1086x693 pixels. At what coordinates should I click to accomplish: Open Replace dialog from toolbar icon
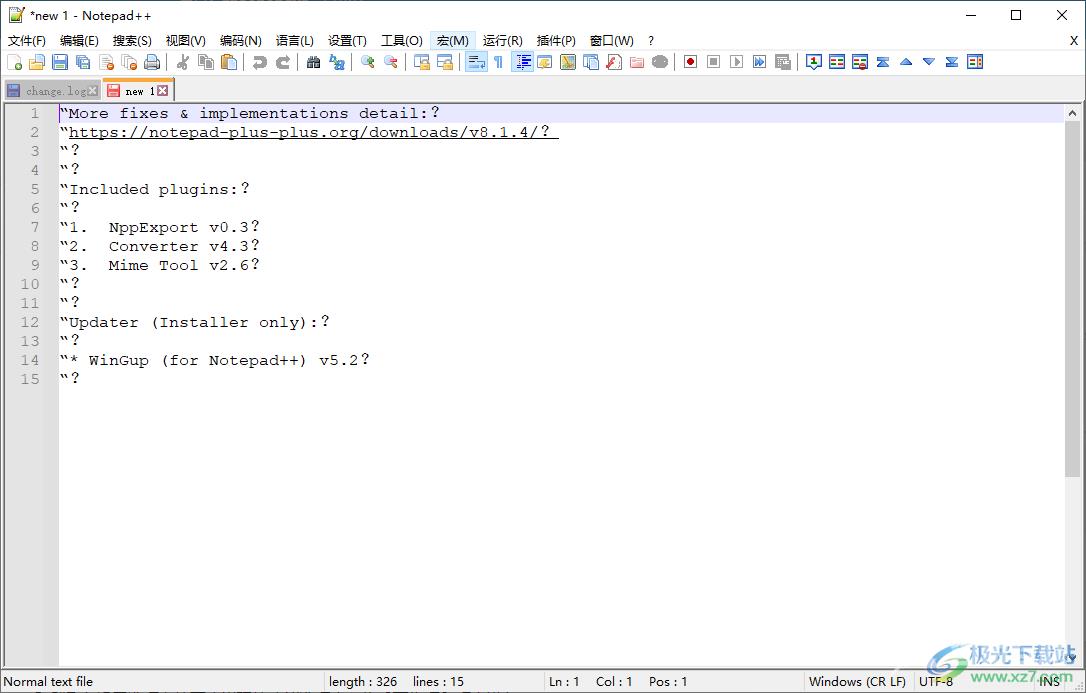337,62
